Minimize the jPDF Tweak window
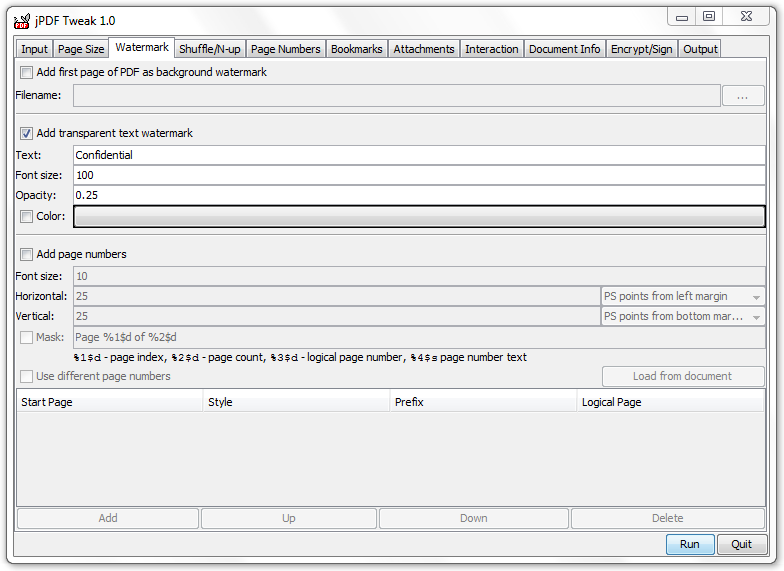Screen dimensions: 784x571 682,16
